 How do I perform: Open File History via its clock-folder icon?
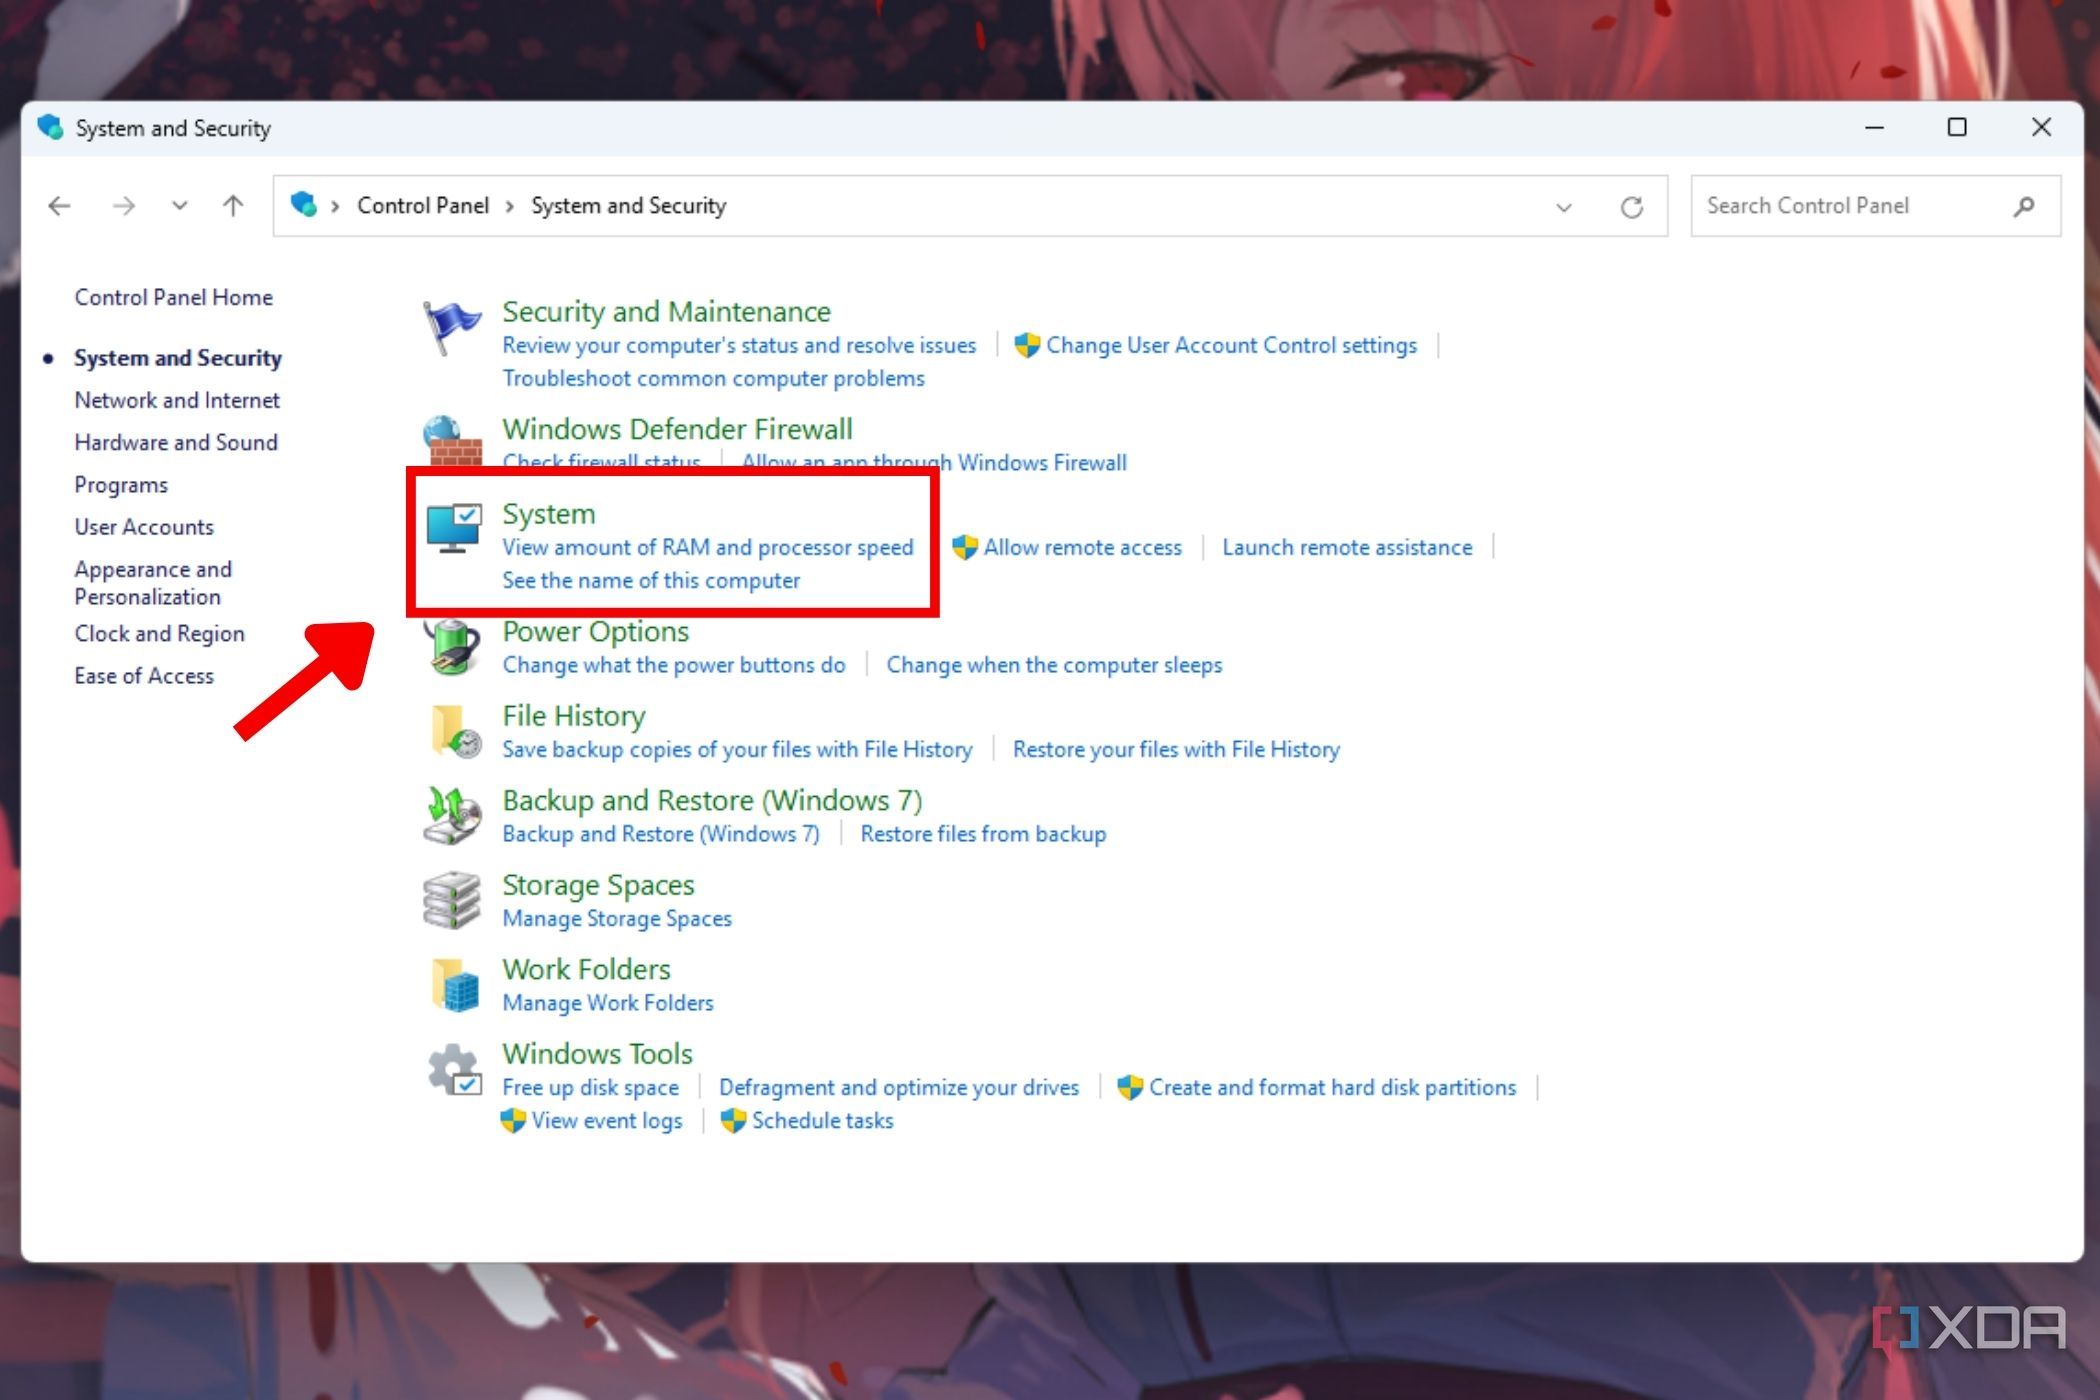coord(453,731)
